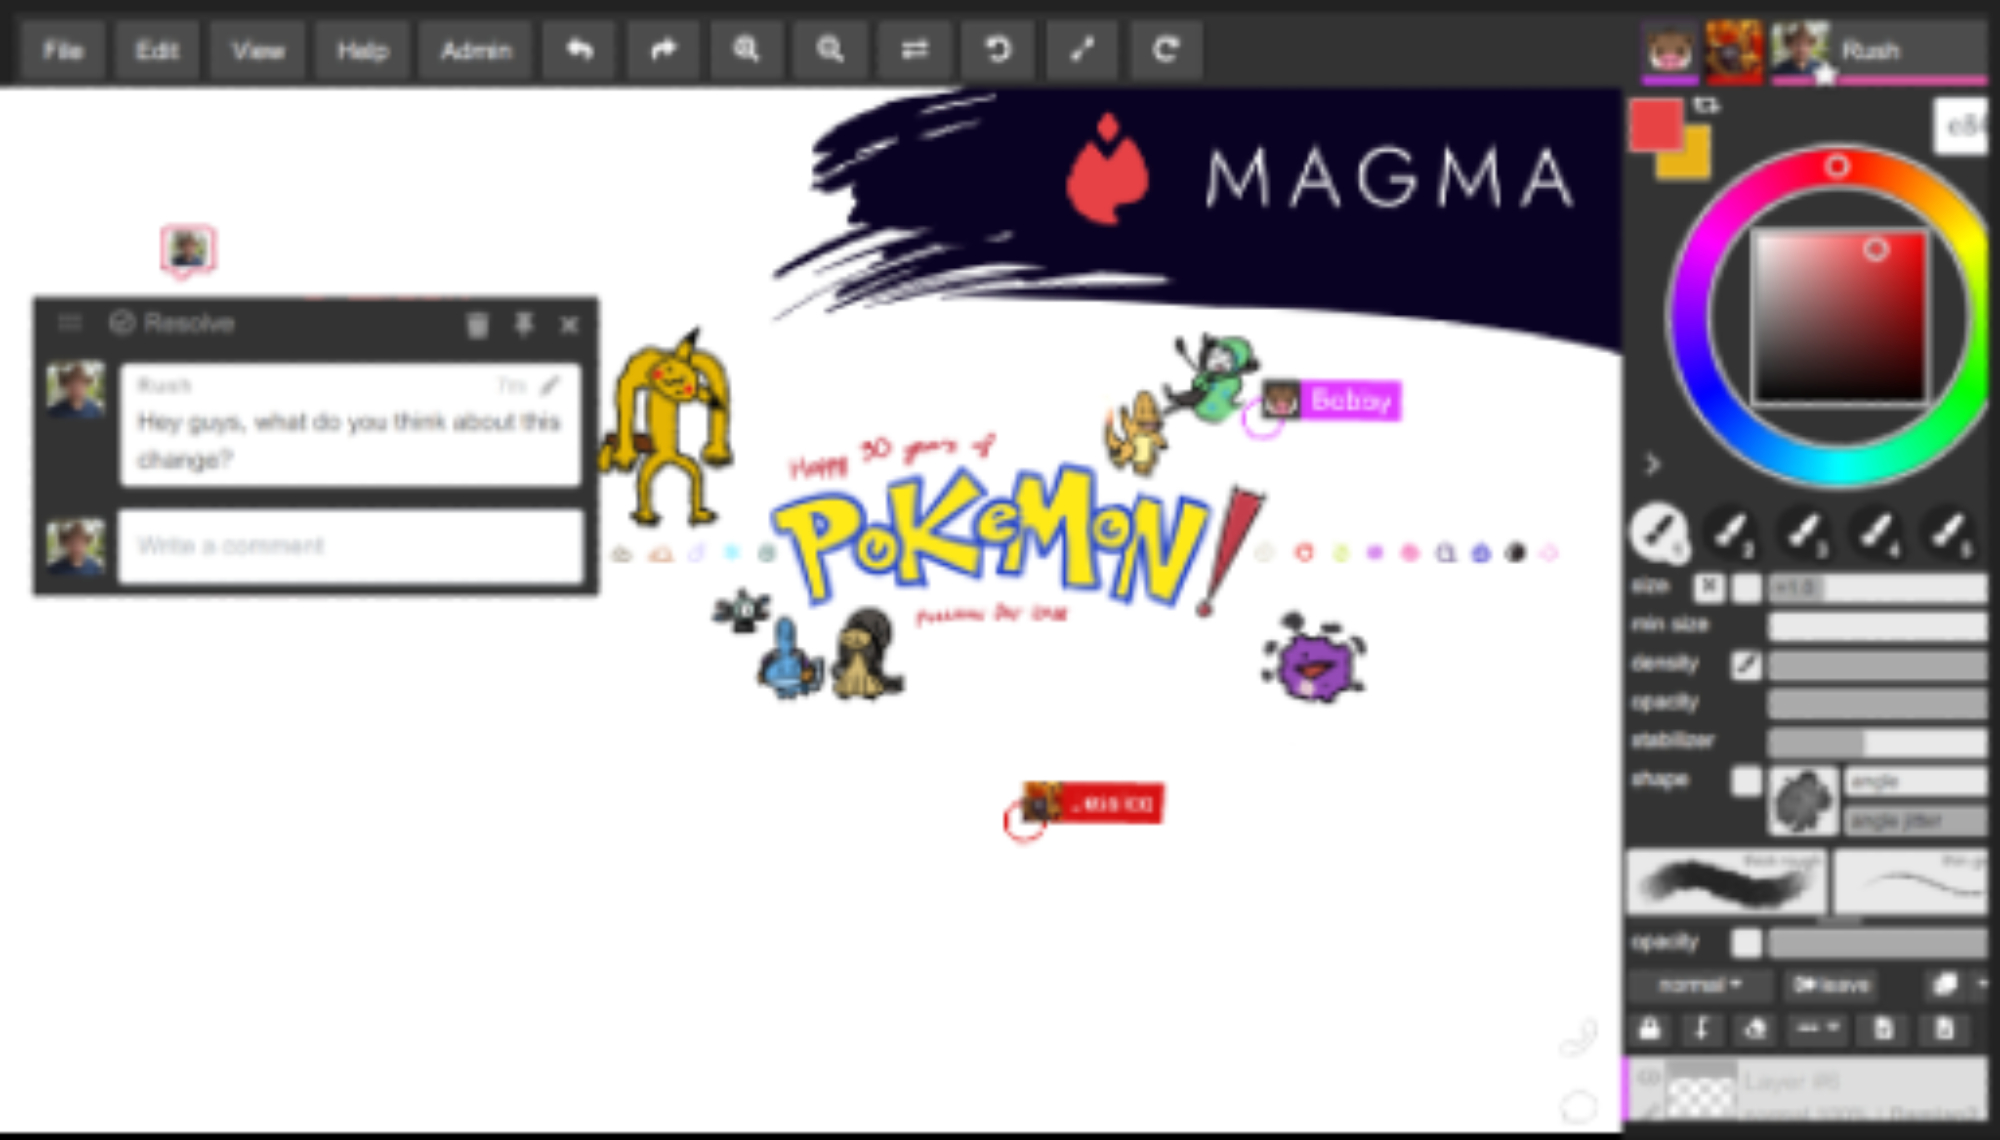Rotate view counter-clockwise icon
2000x1140 pixels.
[x=997, y=50]
